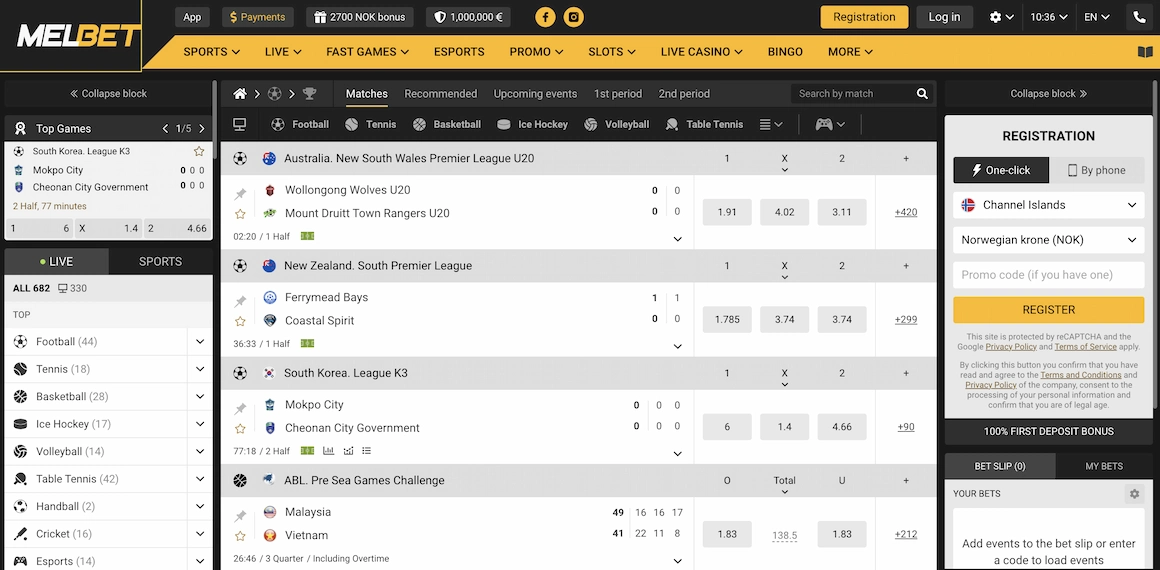Open bet slip settings gear

point(1134,494)
